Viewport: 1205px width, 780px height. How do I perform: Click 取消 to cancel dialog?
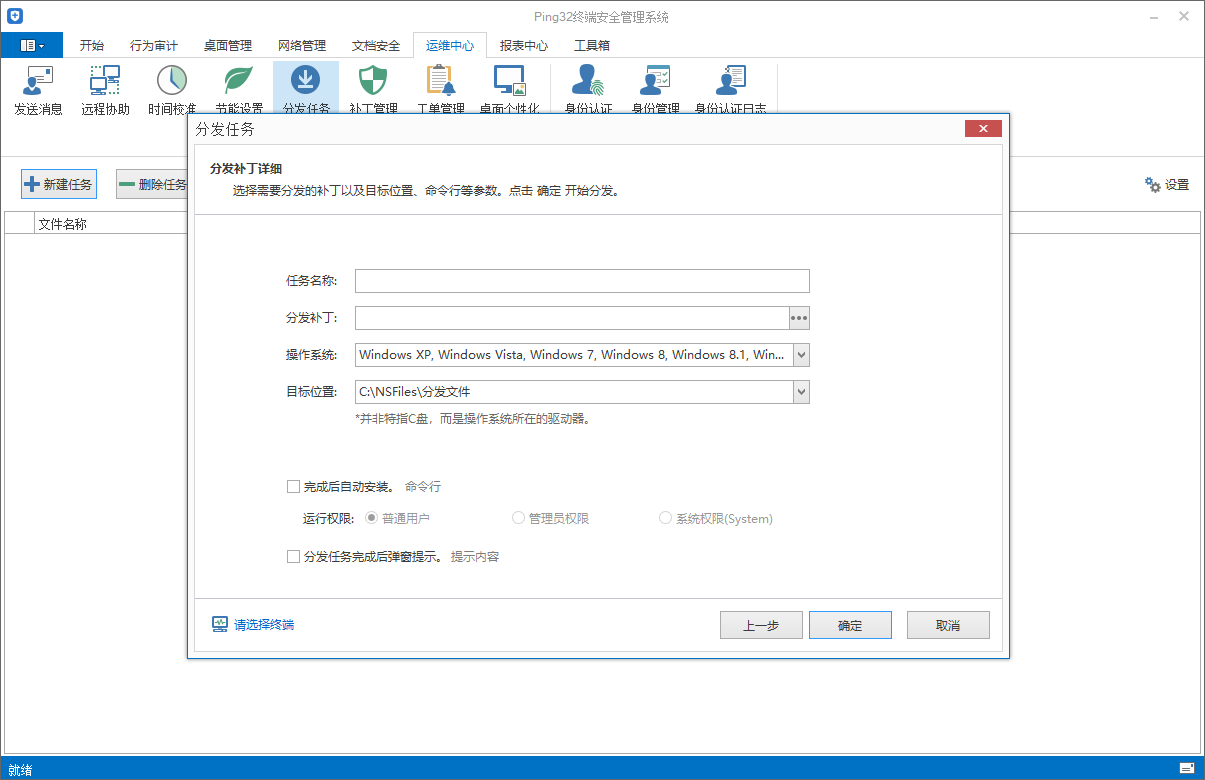948,625
